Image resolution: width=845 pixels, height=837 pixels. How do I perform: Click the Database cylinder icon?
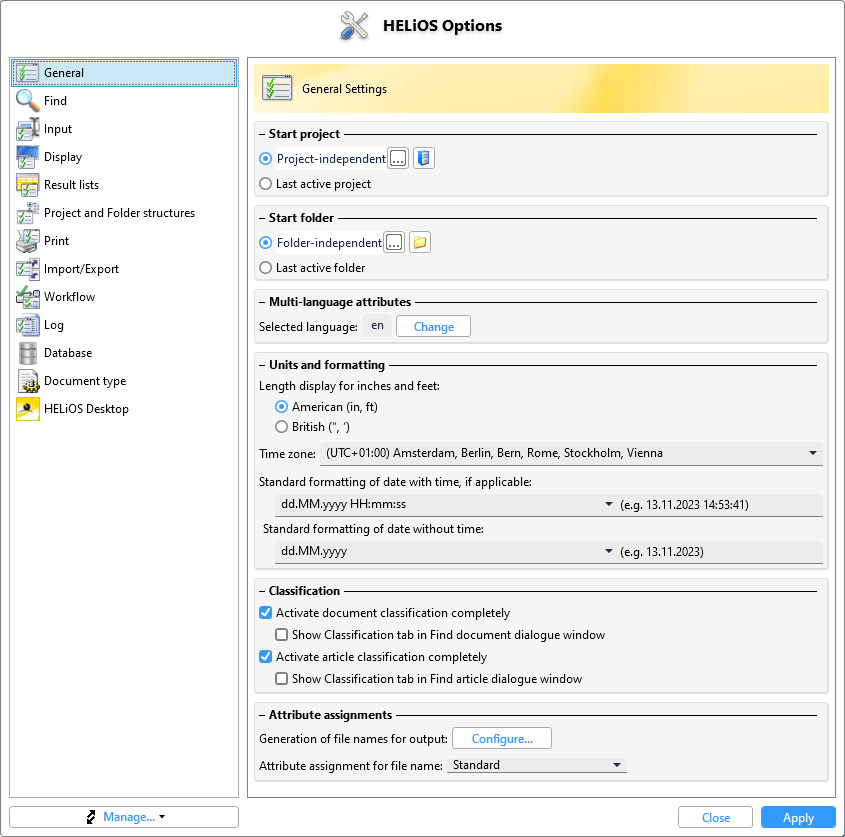click(27, 353)
